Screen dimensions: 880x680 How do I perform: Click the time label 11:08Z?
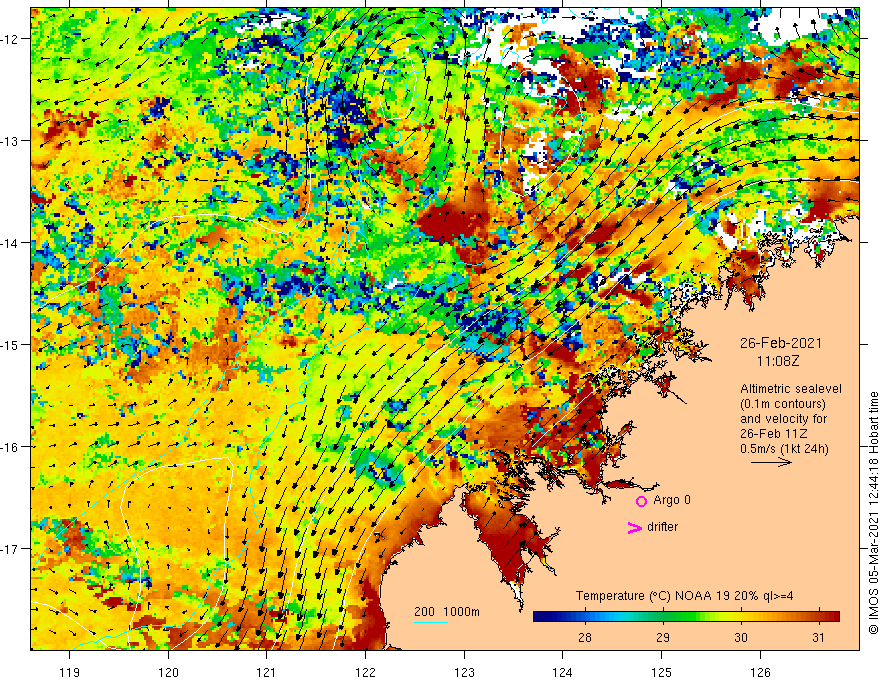tap(778, 361)
